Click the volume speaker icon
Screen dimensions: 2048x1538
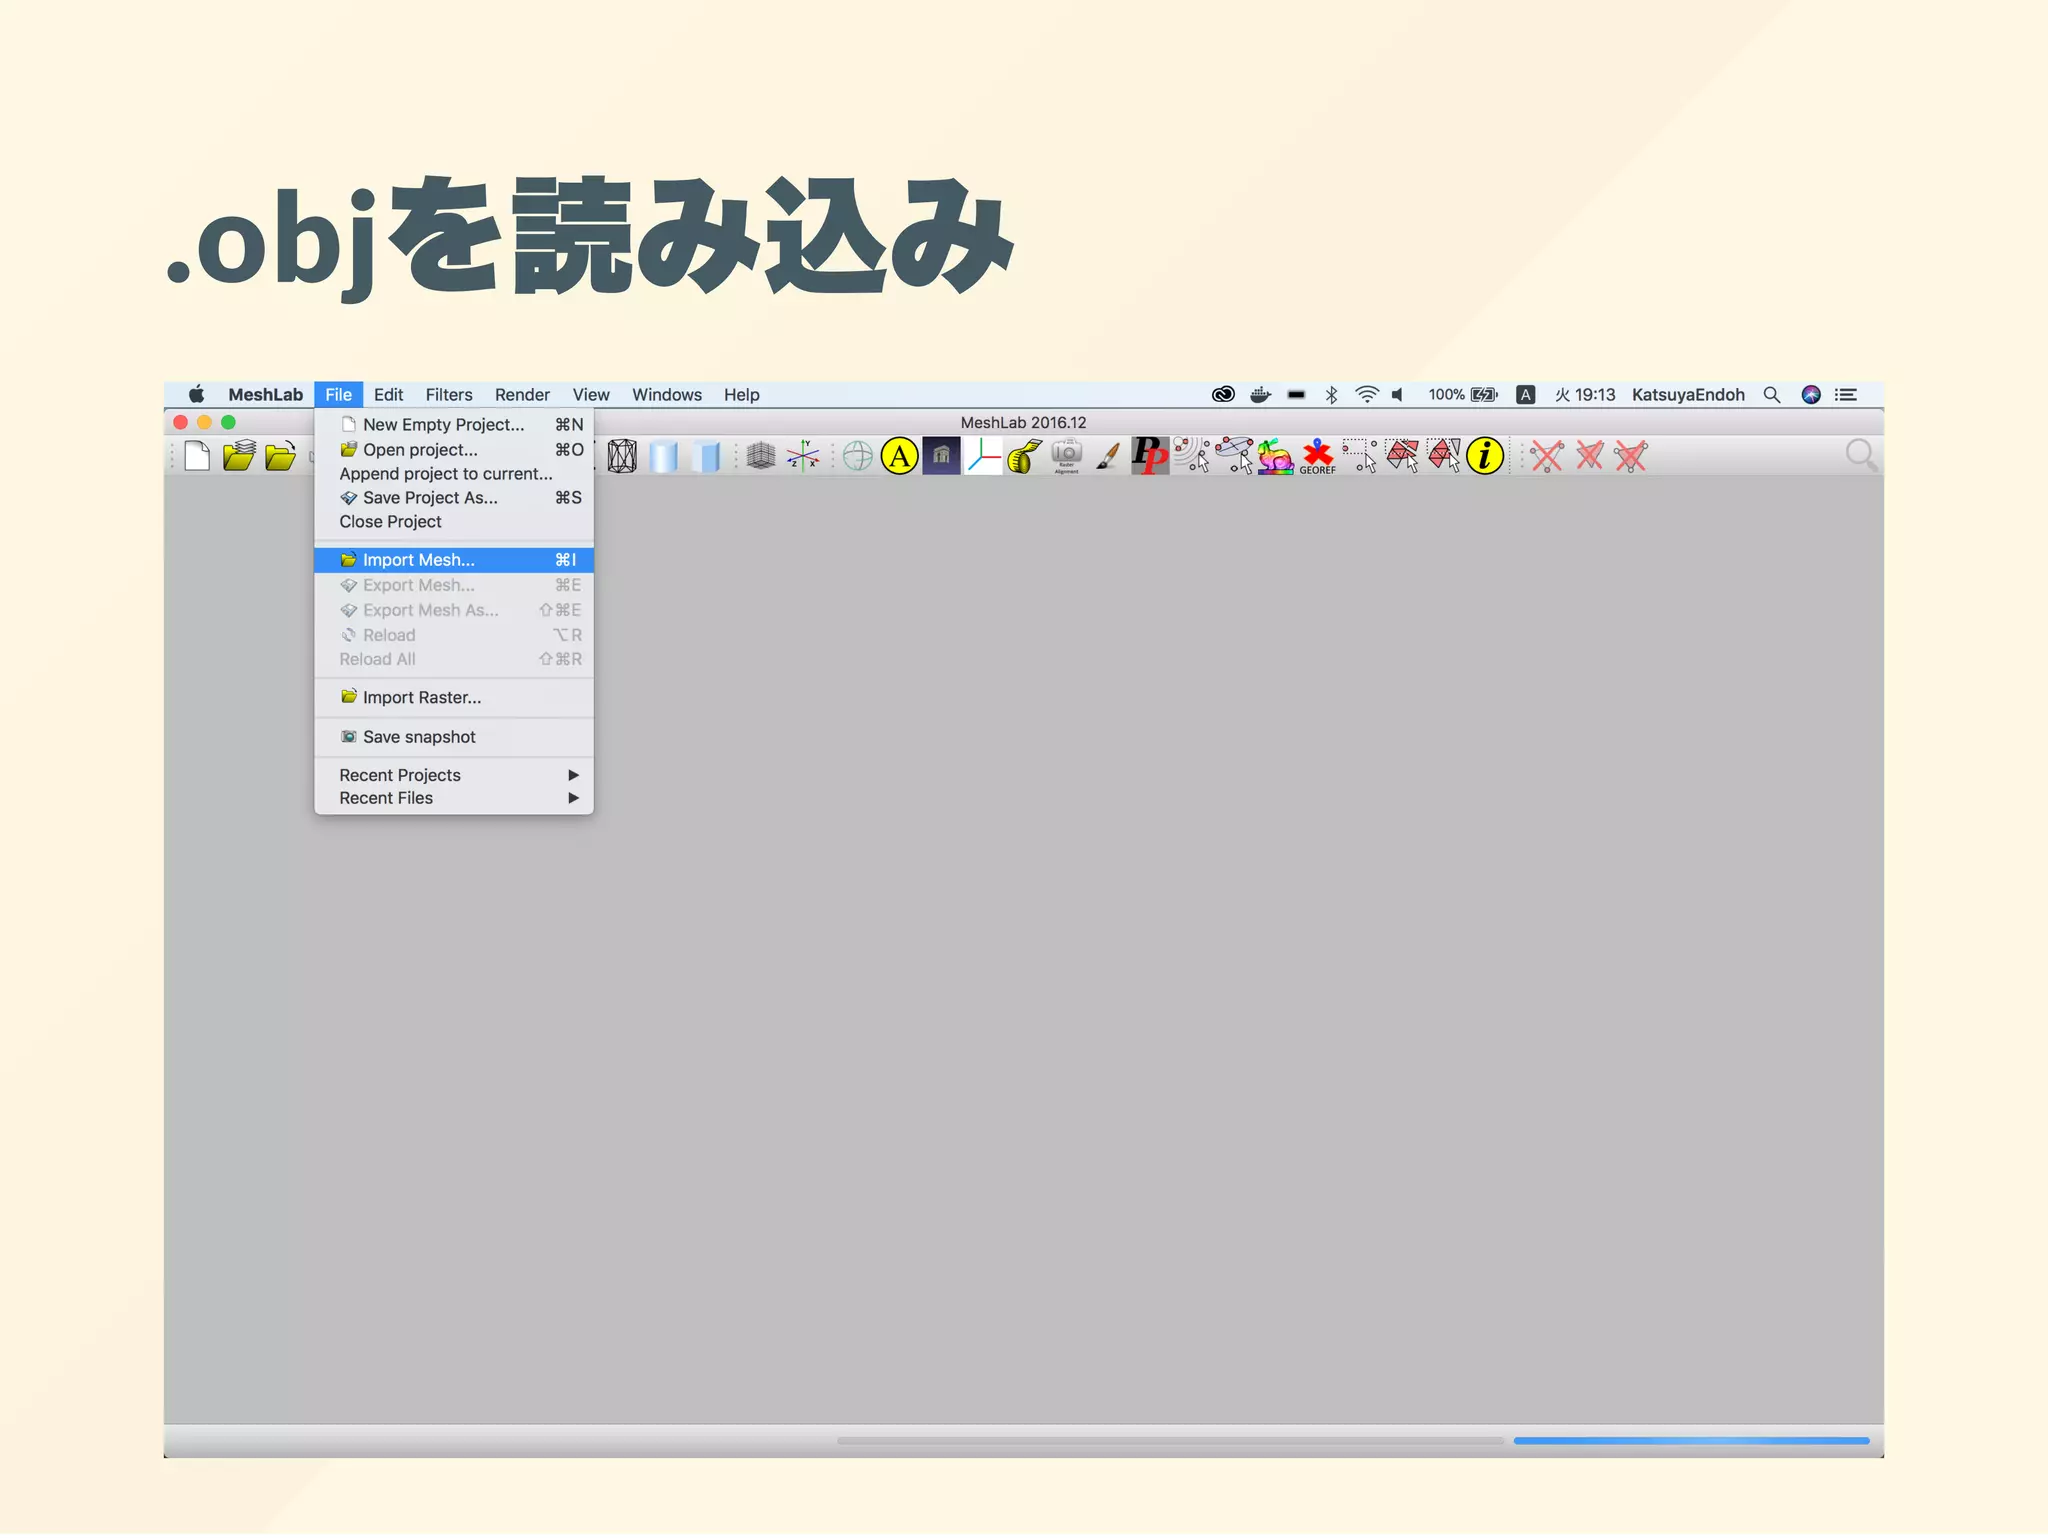point(1398,395)
